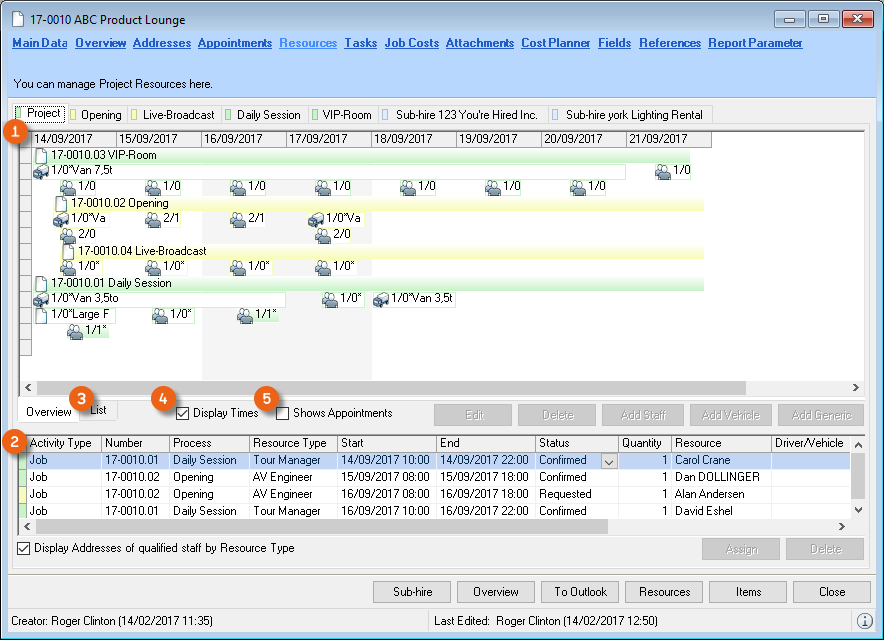Switch to the Live-Broadcast tab

172,115
